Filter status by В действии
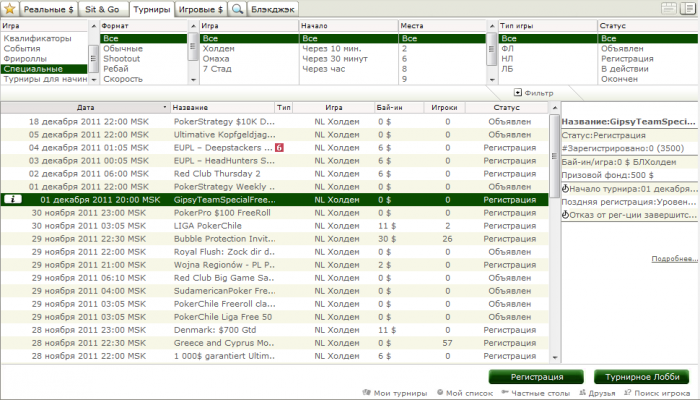The height and width of the screenshot is (400, 700). (625, 69)
